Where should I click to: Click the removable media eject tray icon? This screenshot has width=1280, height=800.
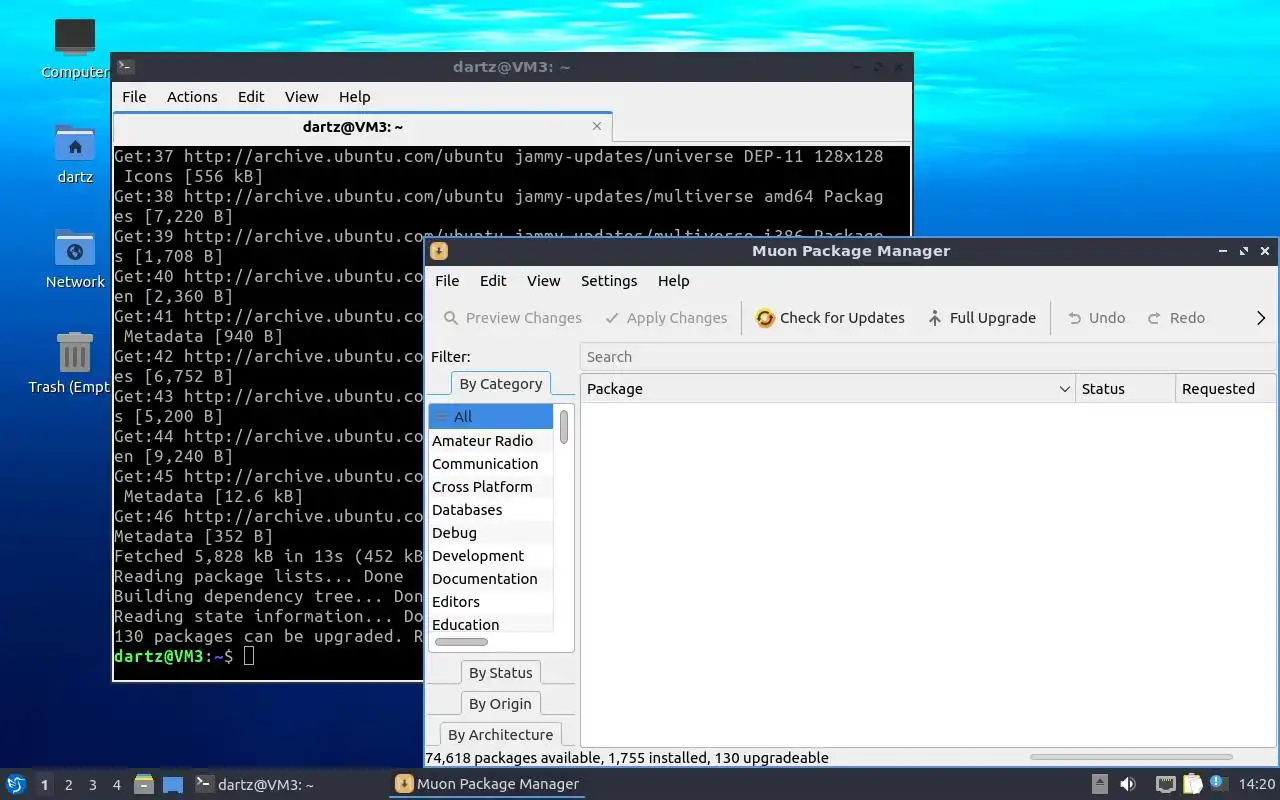pyautogui.click(x=1099, y=784)
